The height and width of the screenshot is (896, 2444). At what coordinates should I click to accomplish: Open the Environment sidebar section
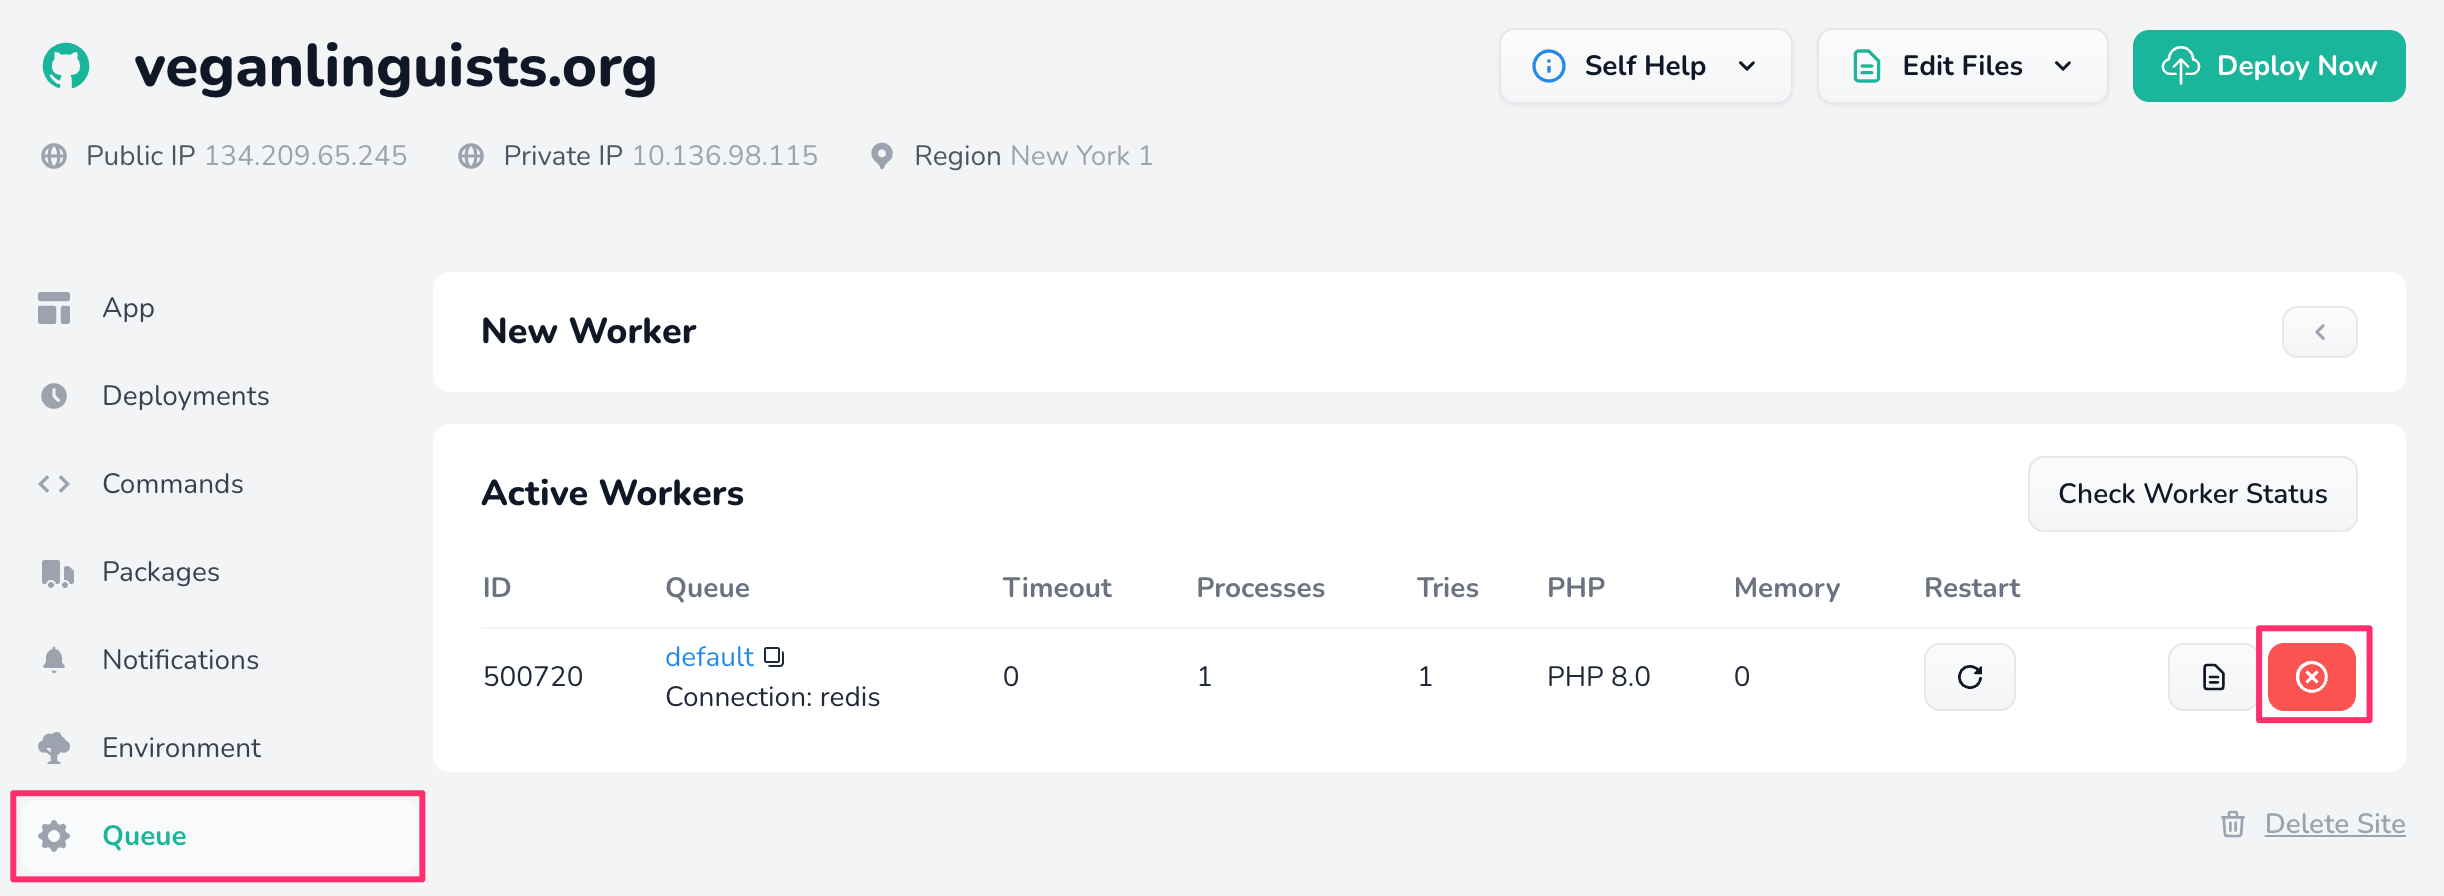181,748
